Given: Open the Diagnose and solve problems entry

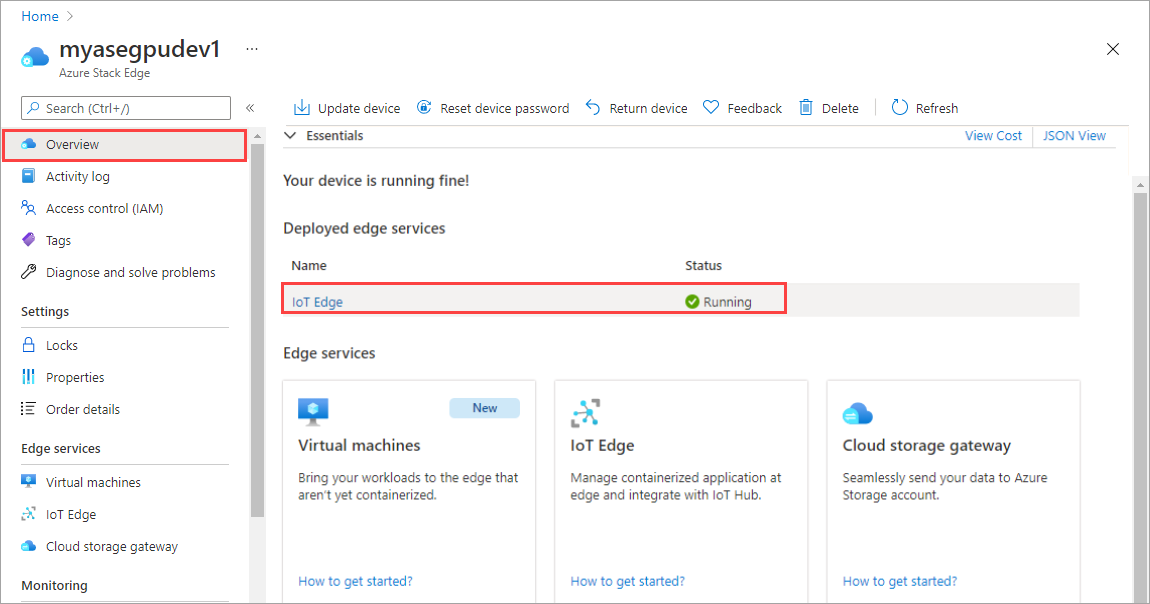Looking at the screenshot, I should point(29,271).
